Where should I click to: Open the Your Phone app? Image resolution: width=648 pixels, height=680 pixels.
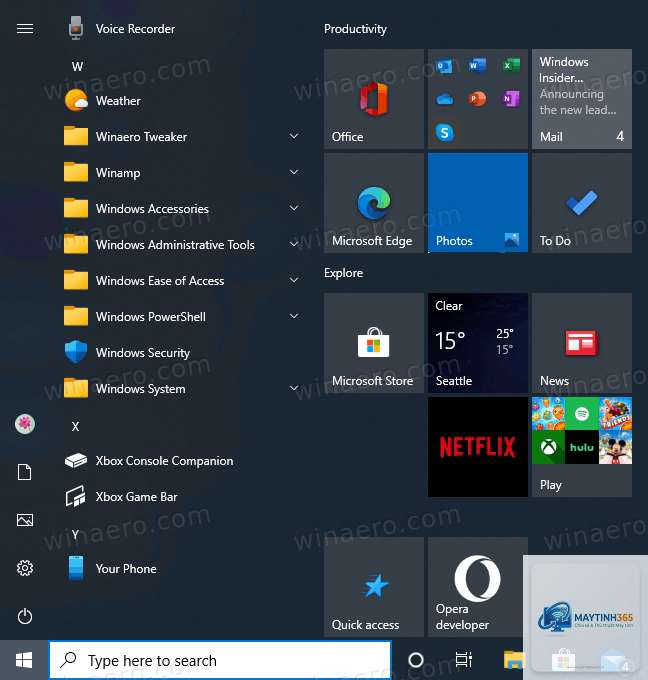180,569
